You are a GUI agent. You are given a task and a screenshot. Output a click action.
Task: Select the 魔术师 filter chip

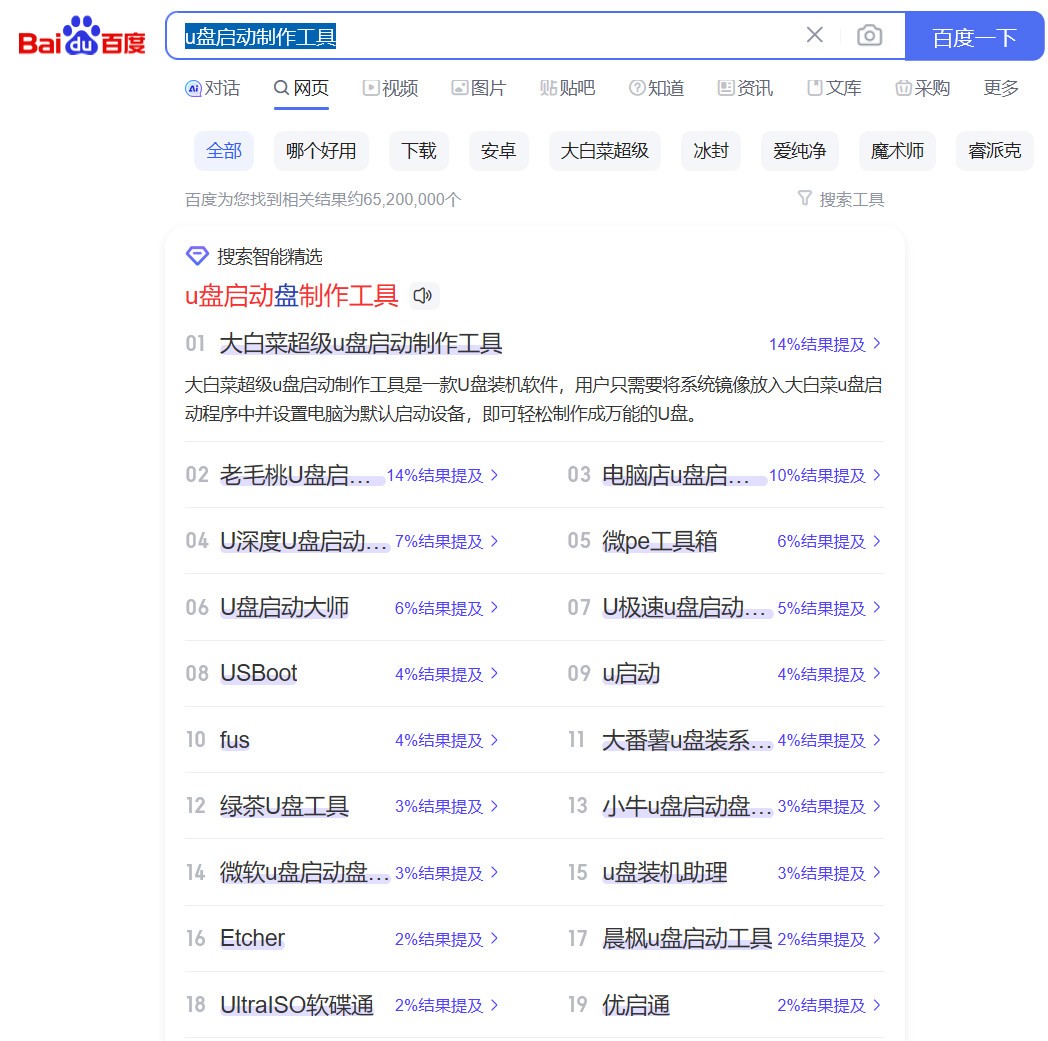click(x=897, y=151)
